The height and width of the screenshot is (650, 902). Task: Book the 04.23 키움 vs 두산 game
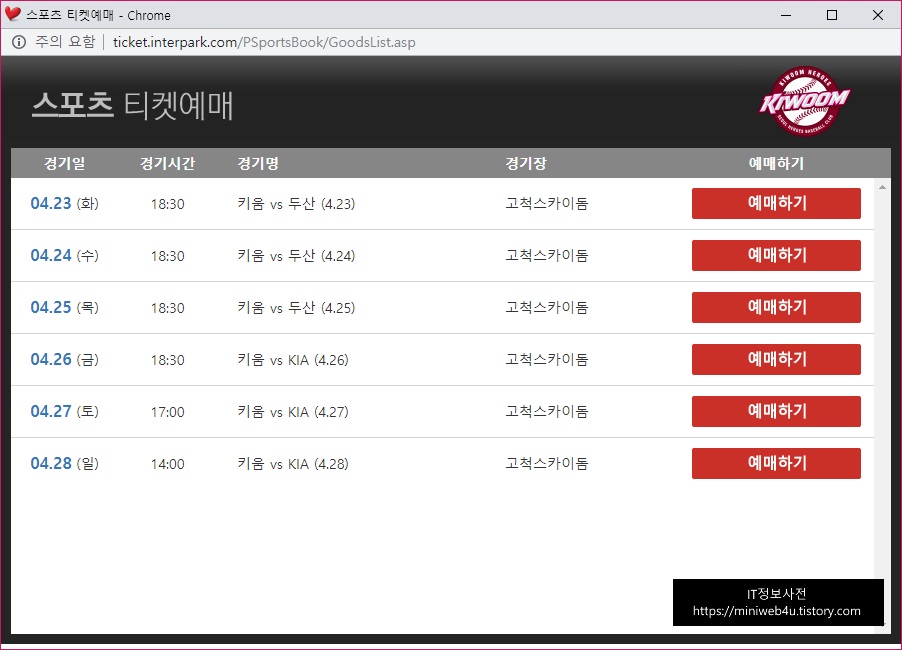tap(776, 203)
